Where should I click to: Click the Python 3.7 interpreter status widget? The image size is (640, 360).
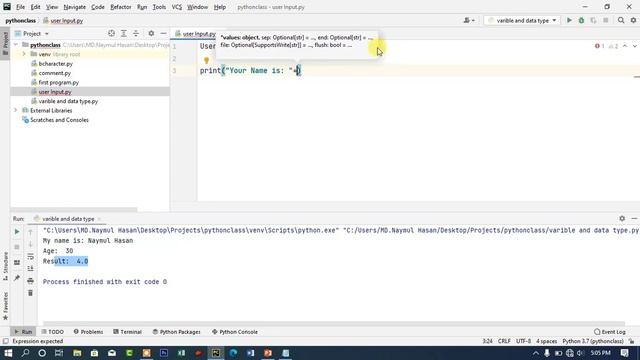pos(593,341)
